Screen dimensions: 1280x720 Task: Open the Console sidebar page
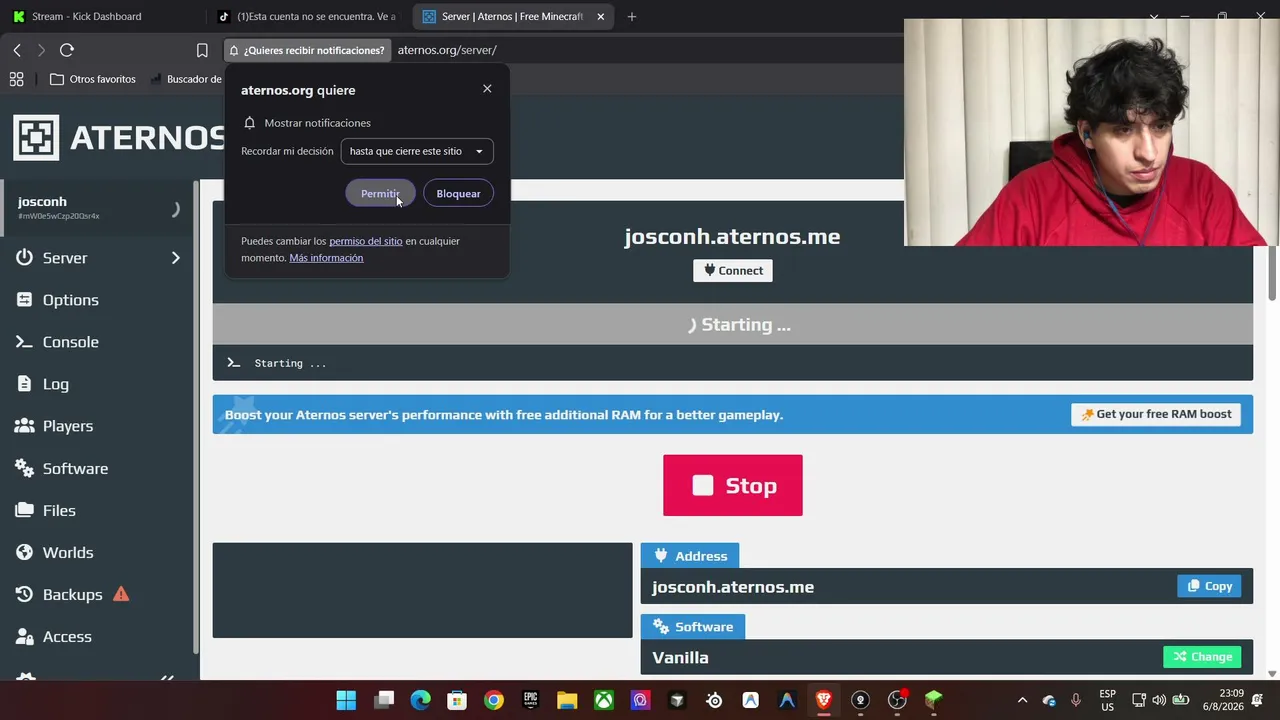pyautogui.click(x=70, y=342)
